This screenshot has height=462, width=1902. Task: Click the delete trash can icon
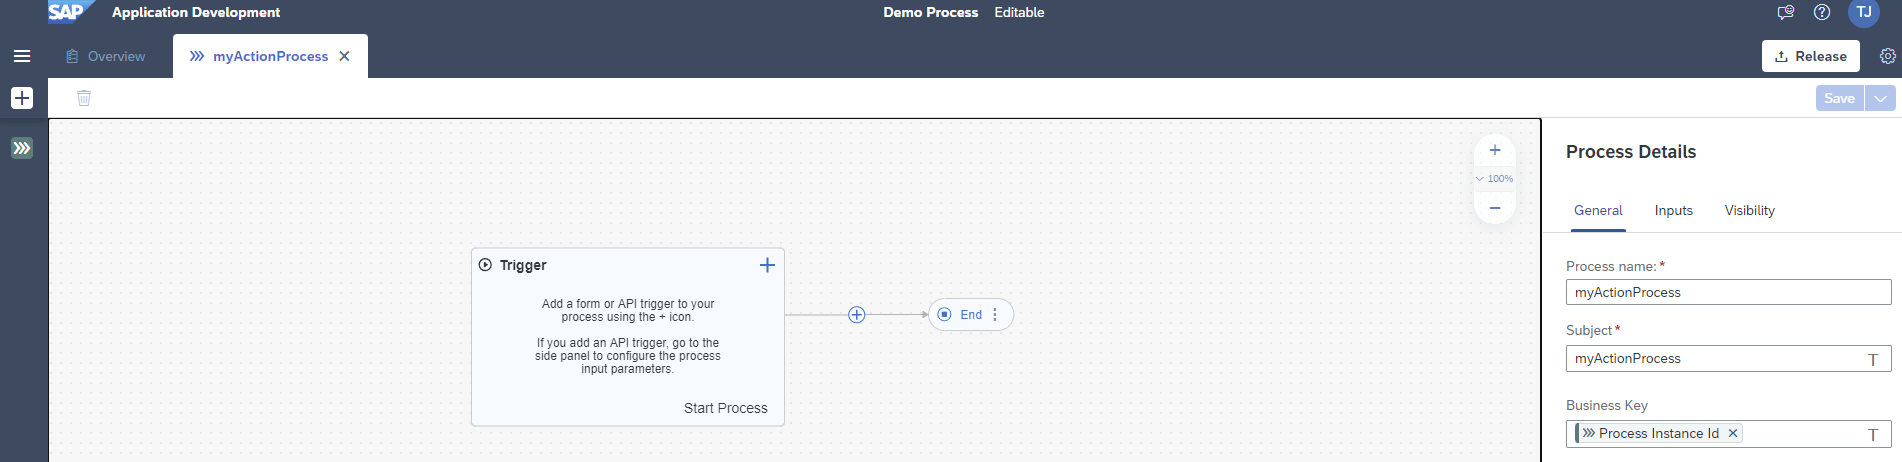84,98
